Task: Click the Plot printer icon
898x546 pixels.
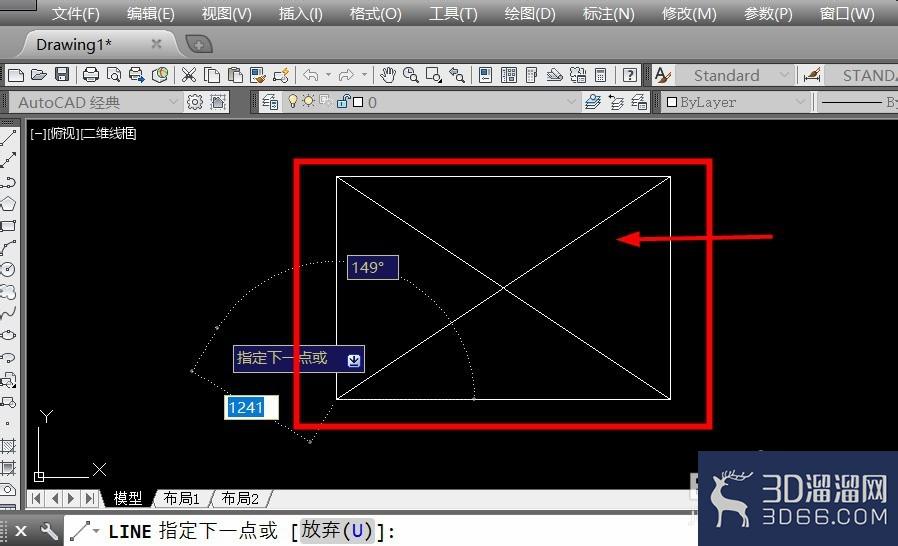Action: tap(90, 75)
